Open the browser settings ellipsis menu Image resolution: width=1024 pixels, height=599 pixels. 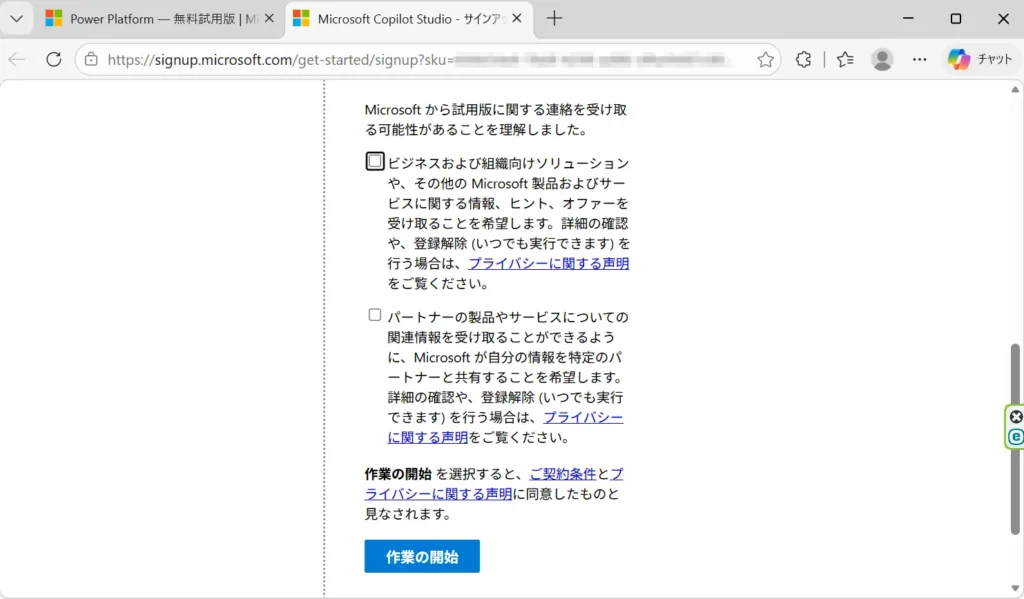tap(920, 60)
